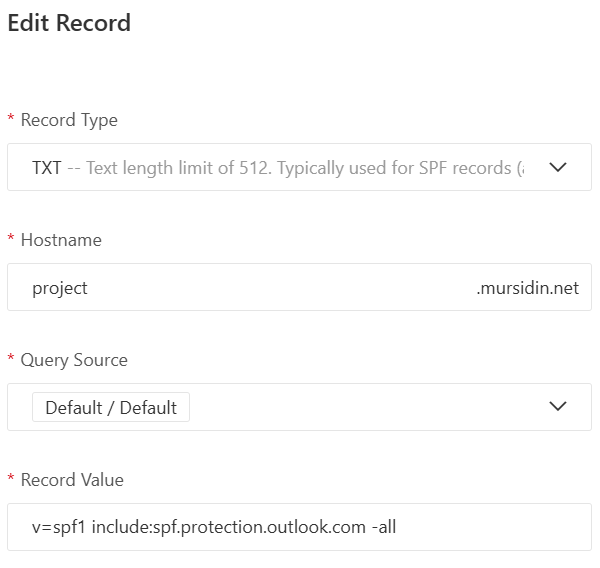This screenshot has height=568, width=600.
Task: Click the ".mursidin.net" domain suffix
Action: [527, 288]
